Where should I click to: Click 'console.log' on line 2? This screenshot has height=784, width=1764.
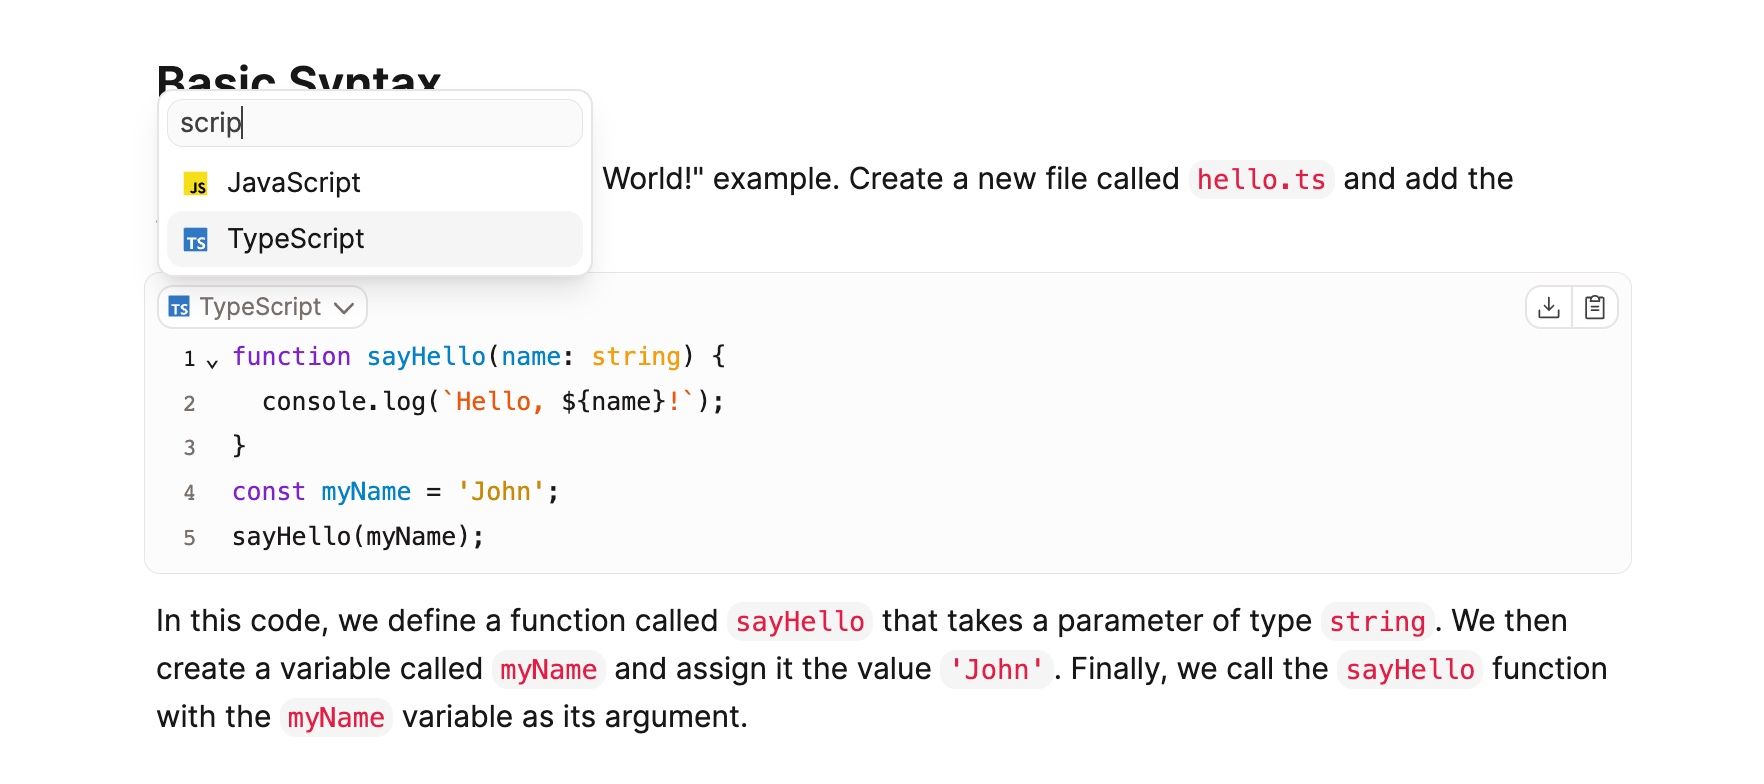coord(343,402)
